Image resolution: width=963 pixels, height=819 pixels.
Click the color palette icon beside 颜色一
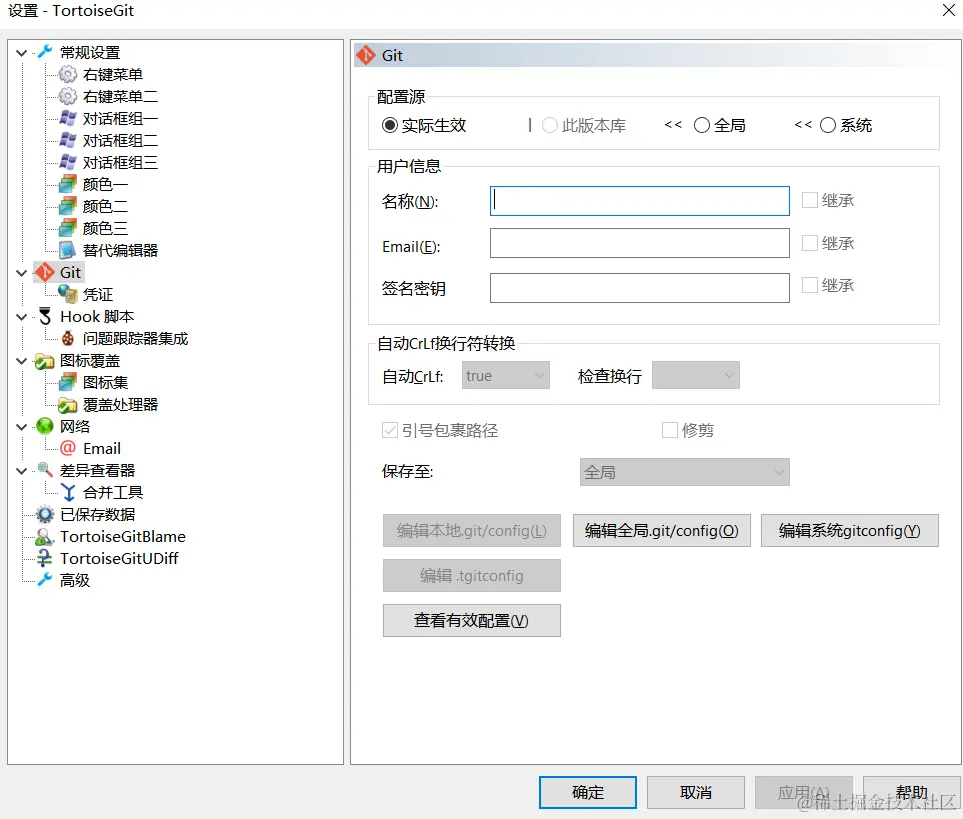pyautogui.click(x=68, y=184)
